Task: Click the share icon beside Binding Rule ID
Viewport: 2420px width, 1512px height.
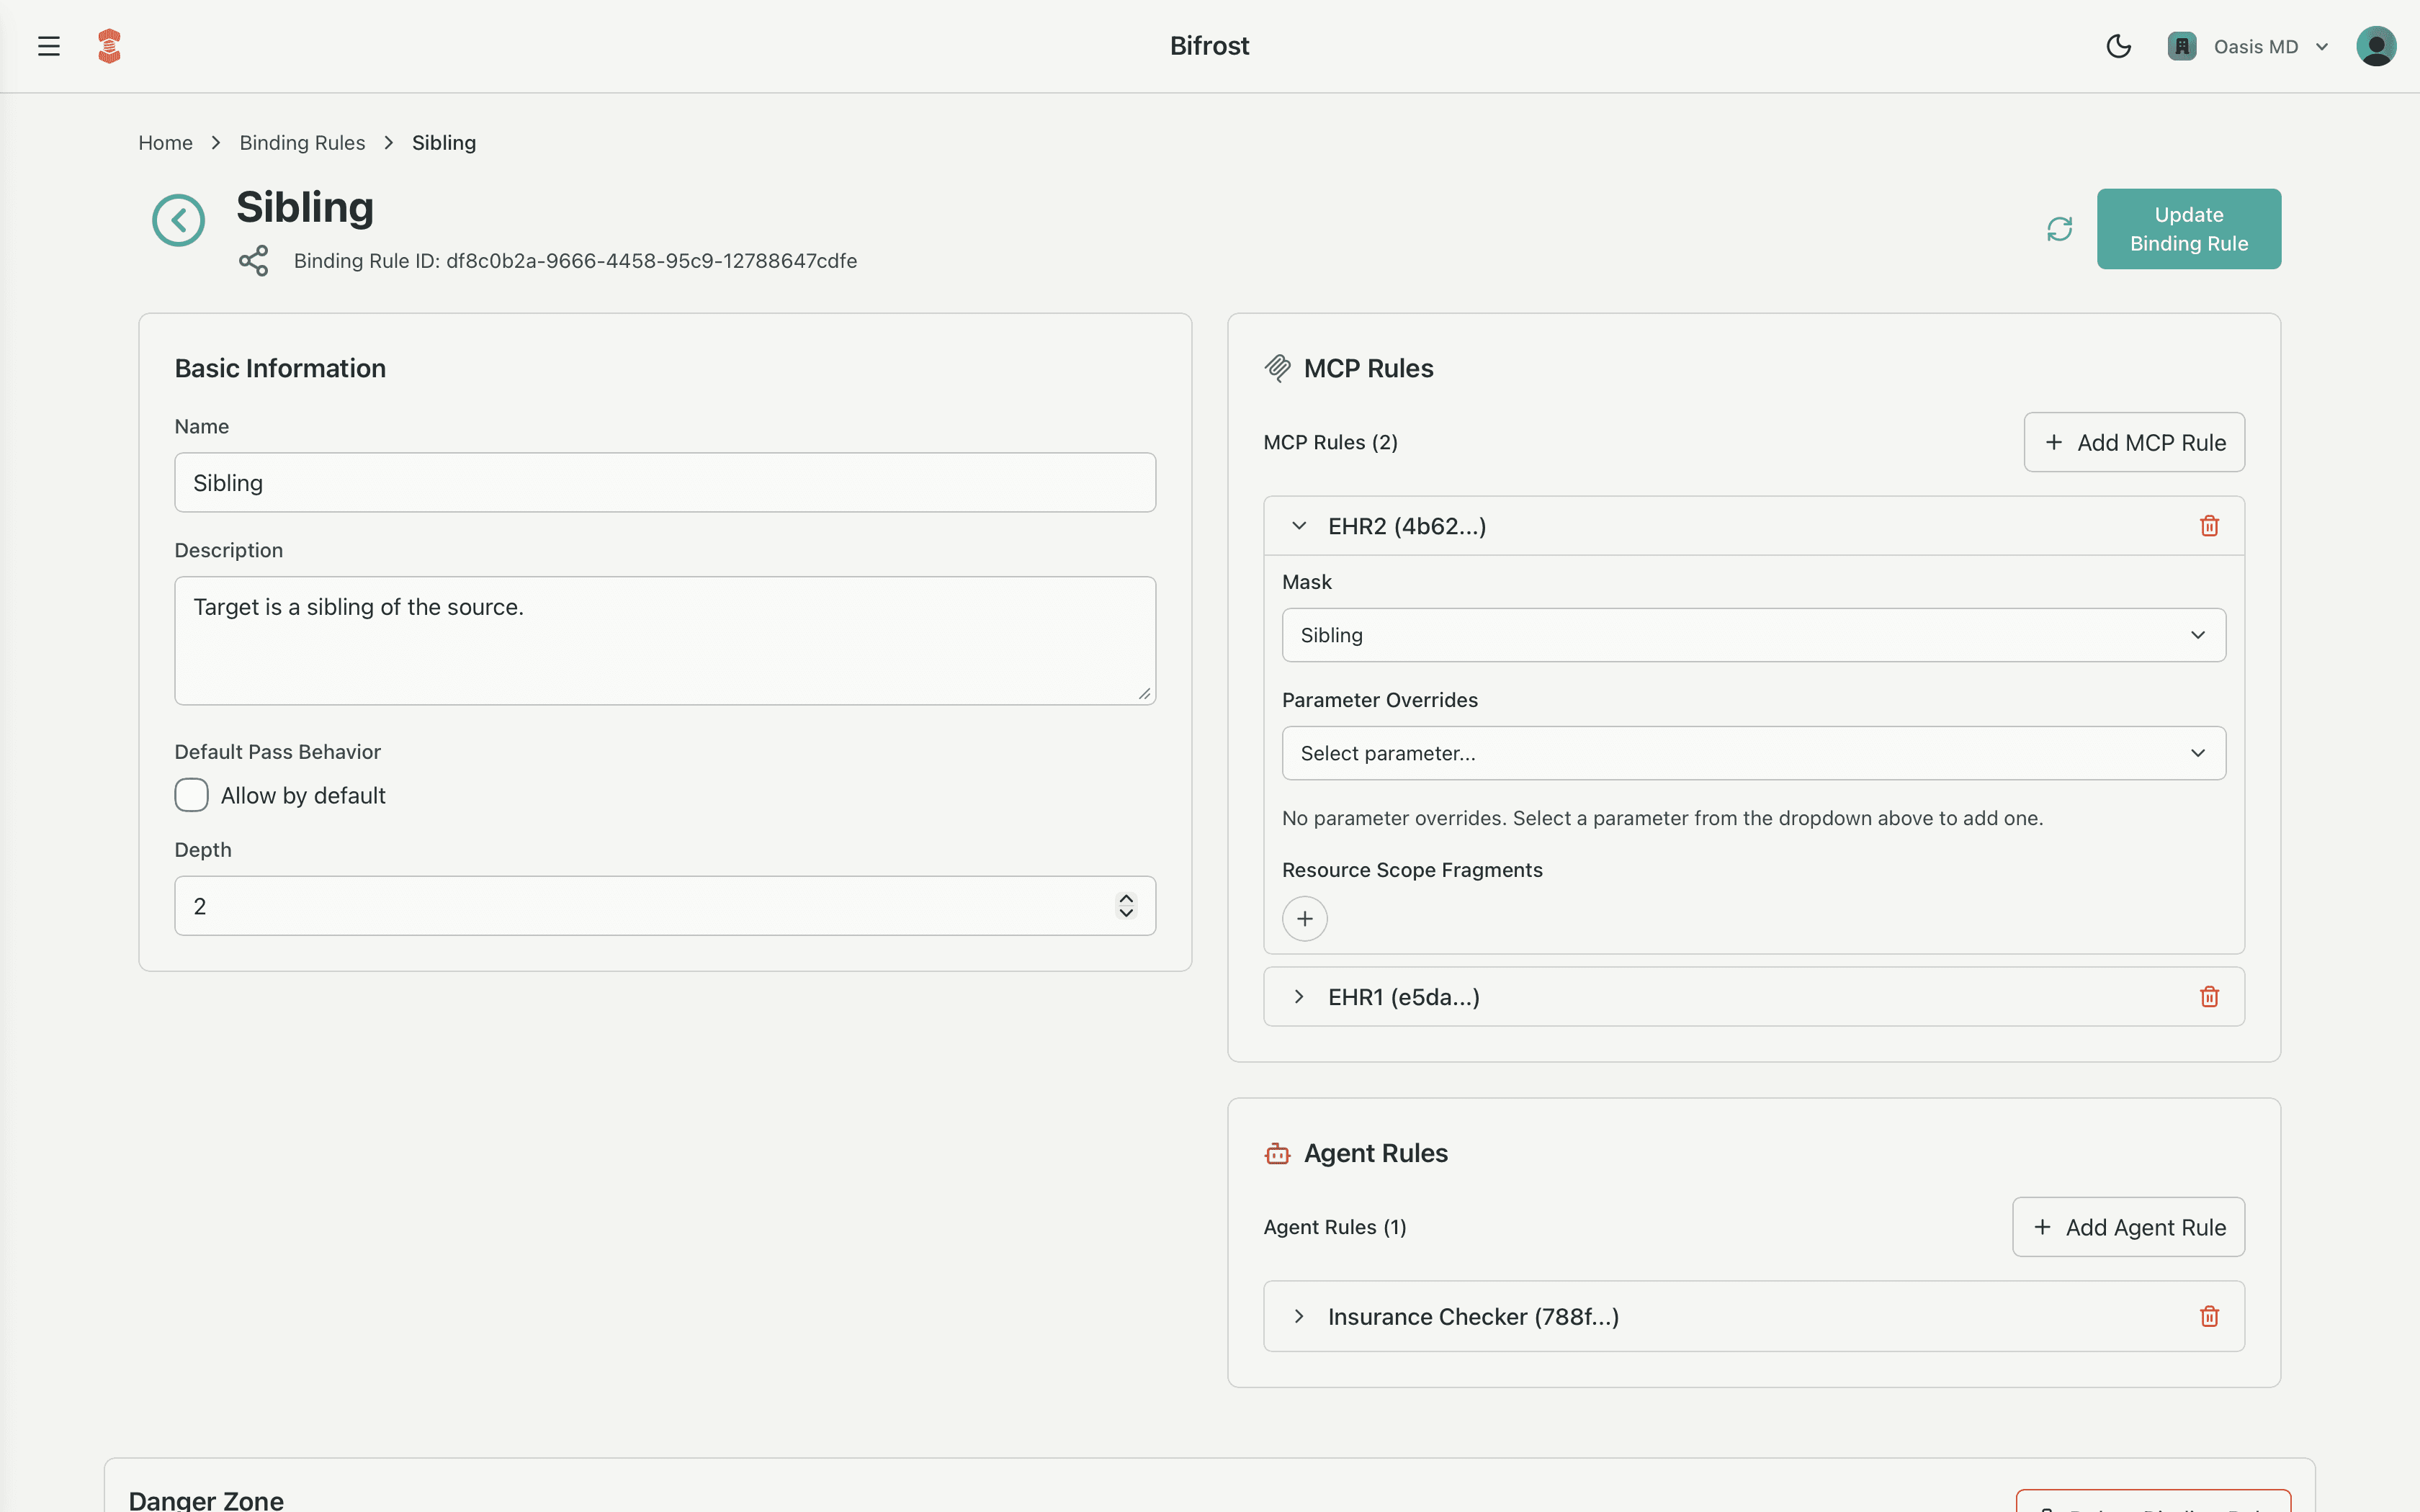Action: [253, 261]
